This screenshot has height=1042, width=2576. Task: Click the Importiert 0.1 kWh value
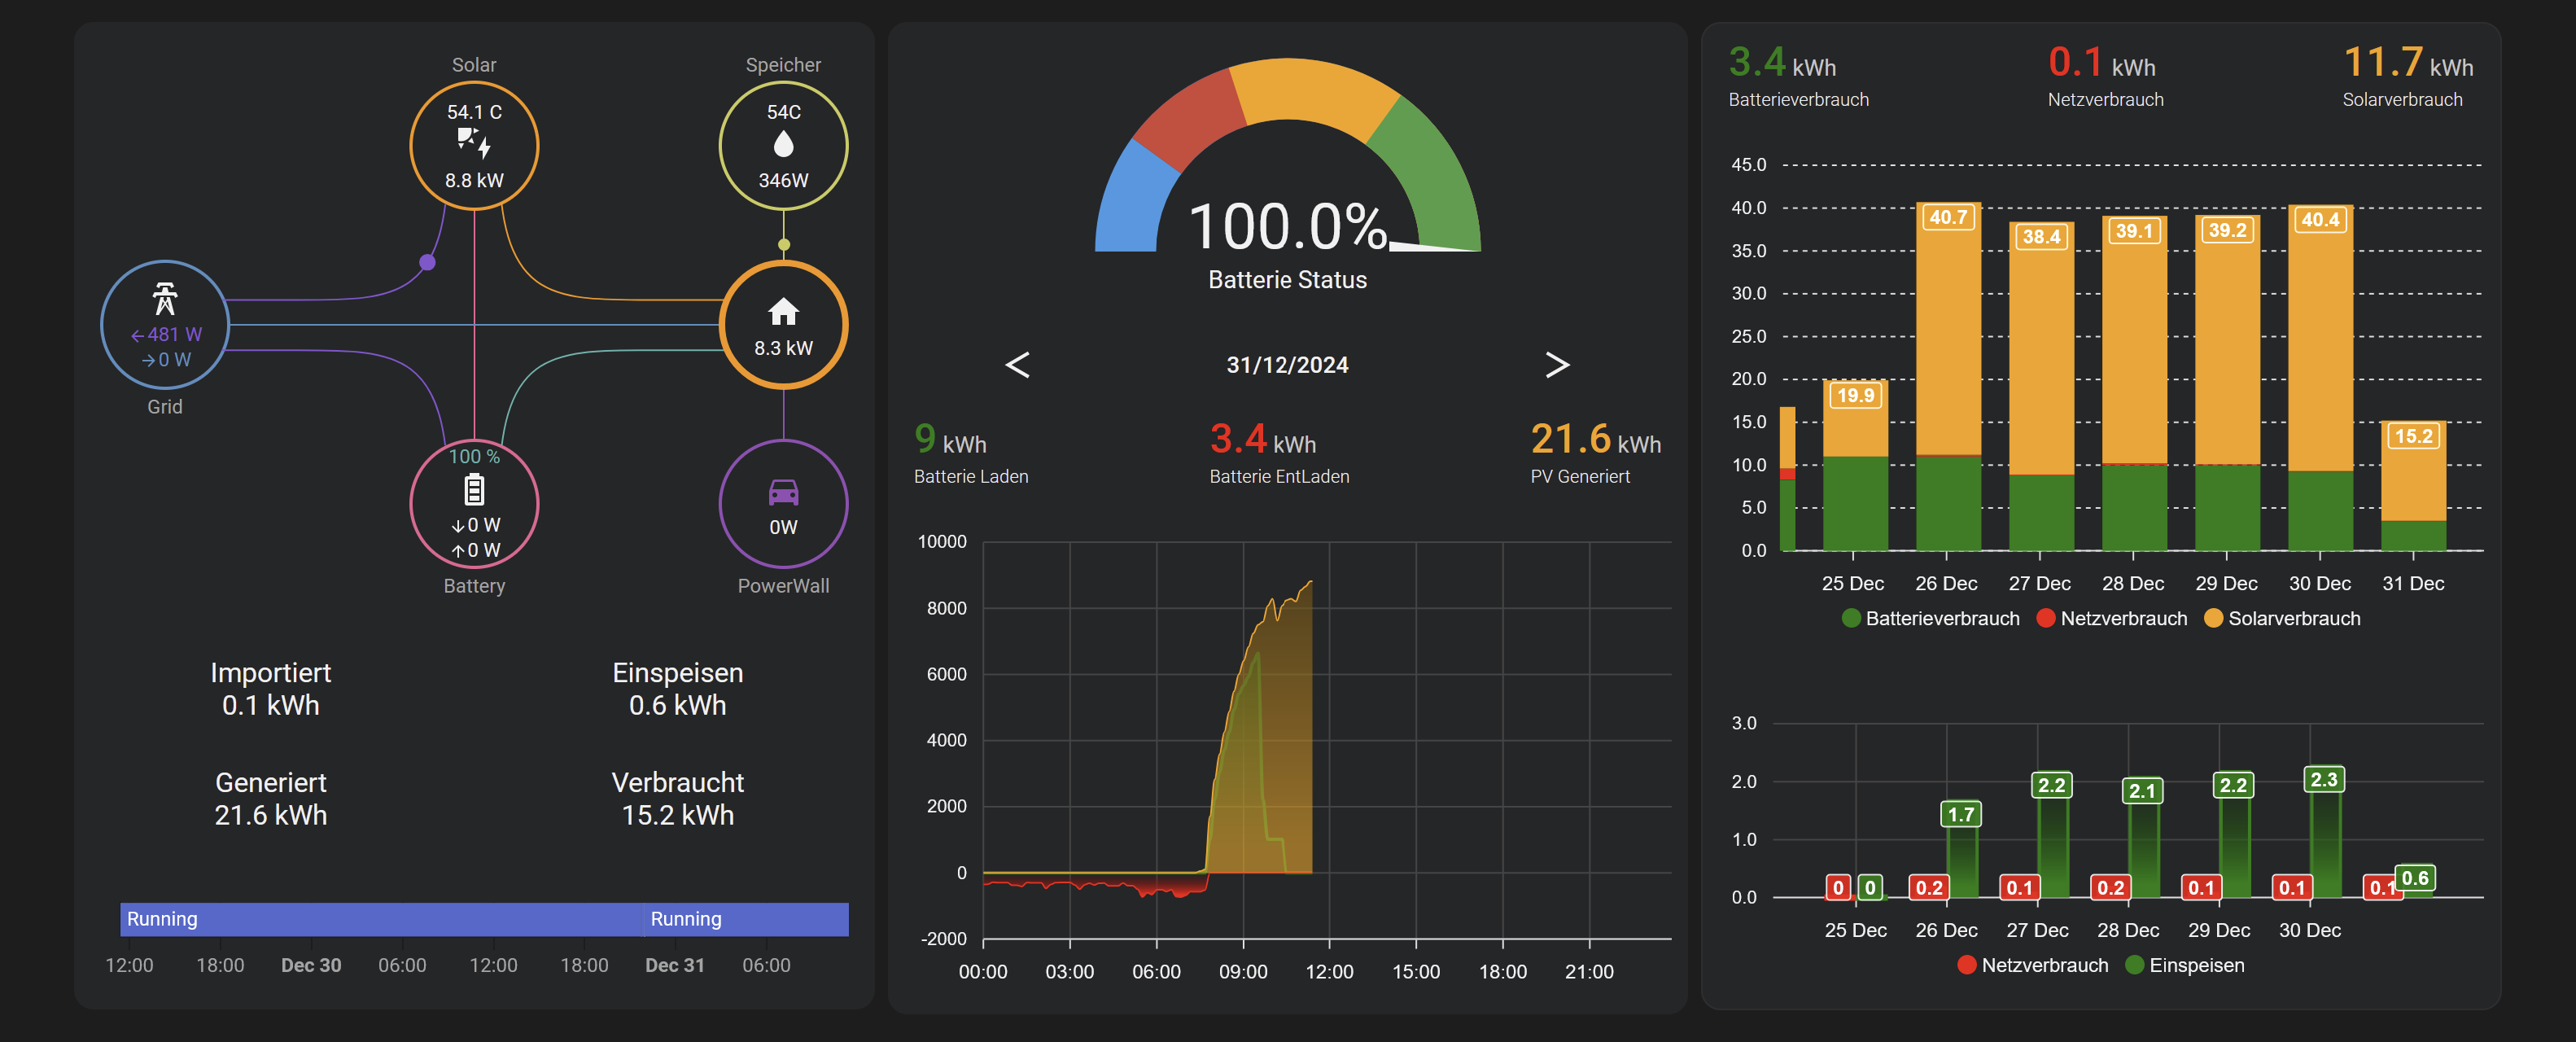[x=270, y=704]
